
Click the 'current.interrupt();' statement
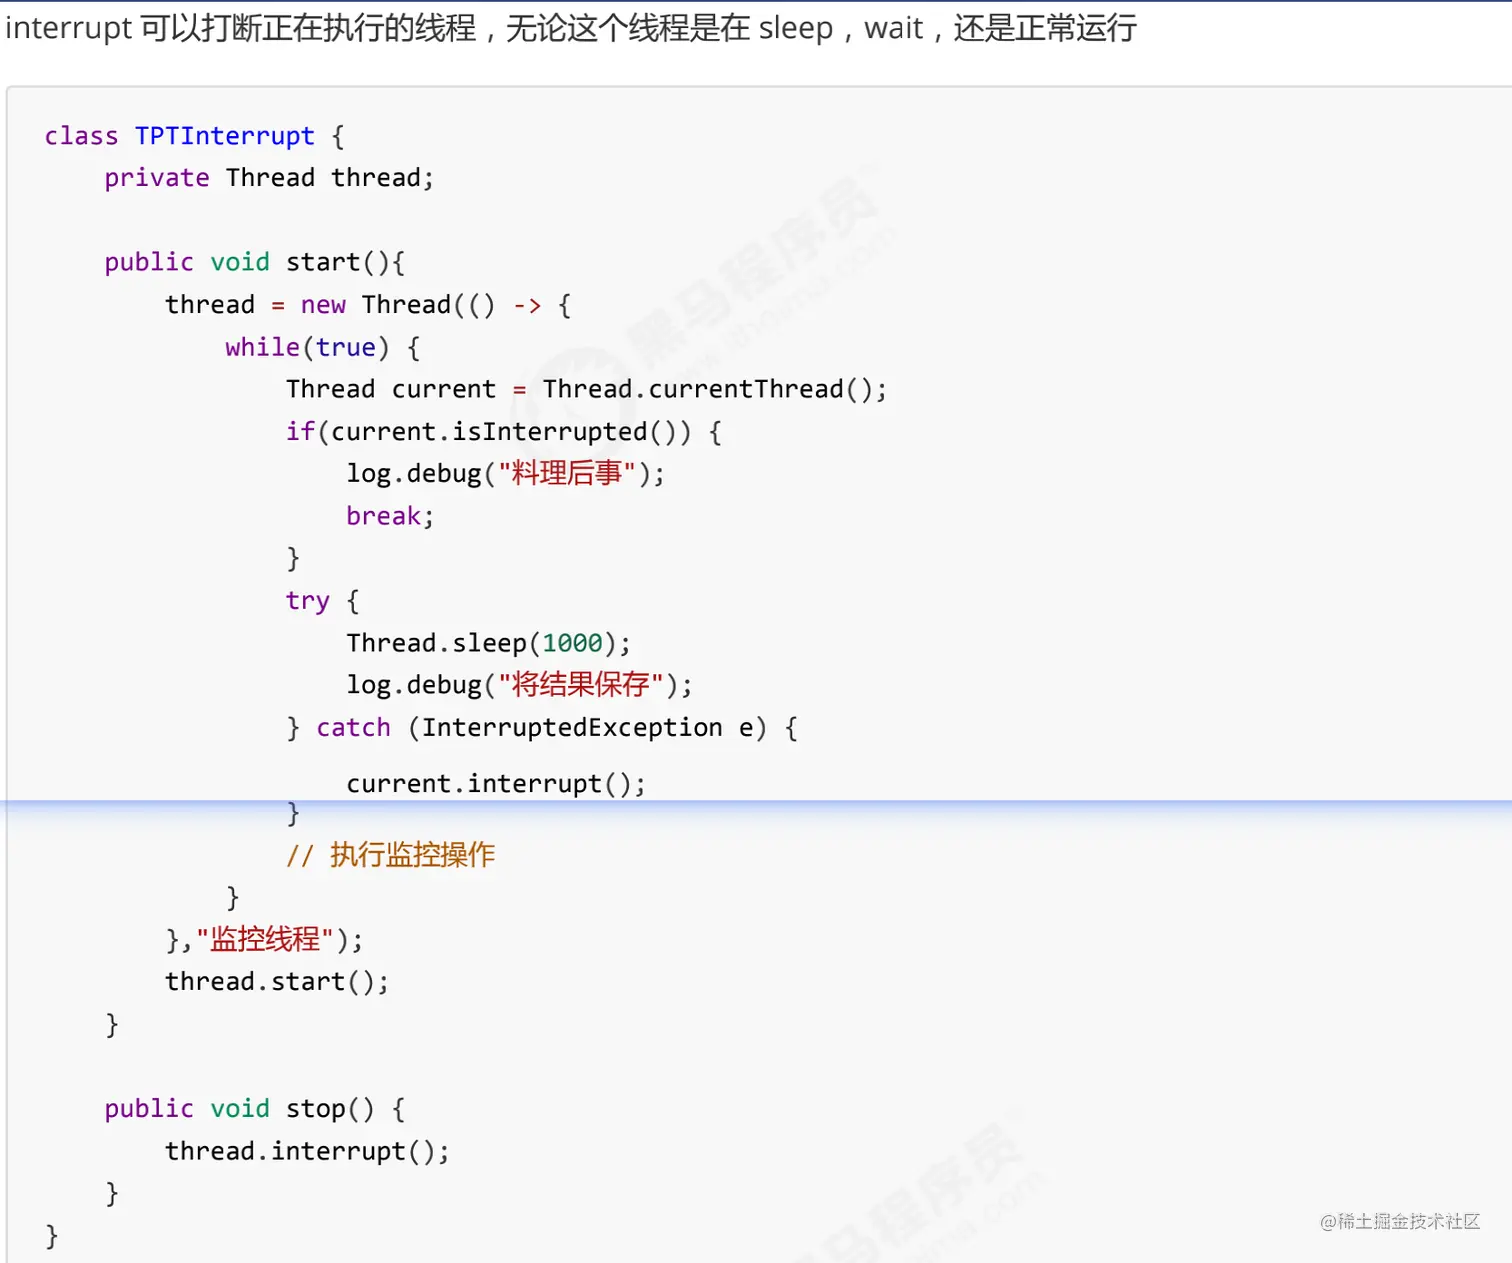(496, 783)
